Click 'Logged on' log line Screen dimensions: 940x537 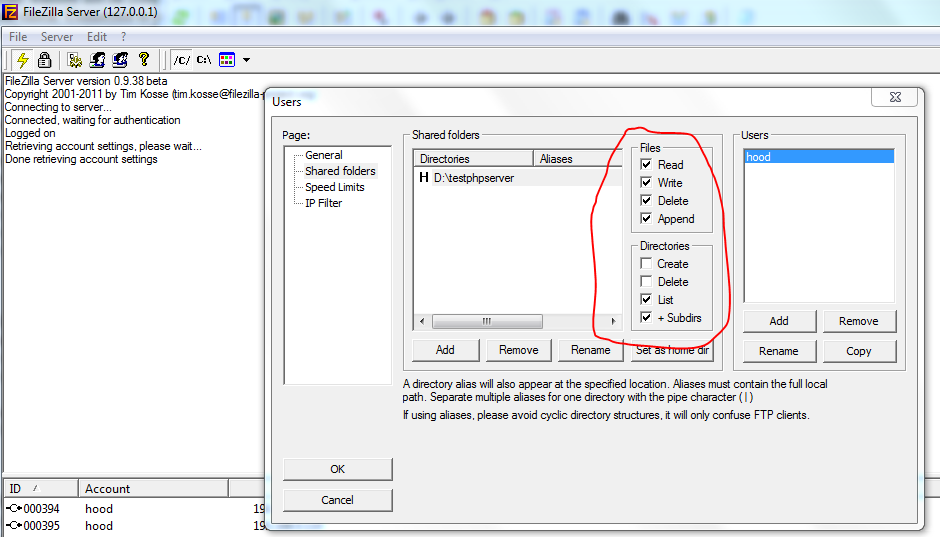click(30, 133)
